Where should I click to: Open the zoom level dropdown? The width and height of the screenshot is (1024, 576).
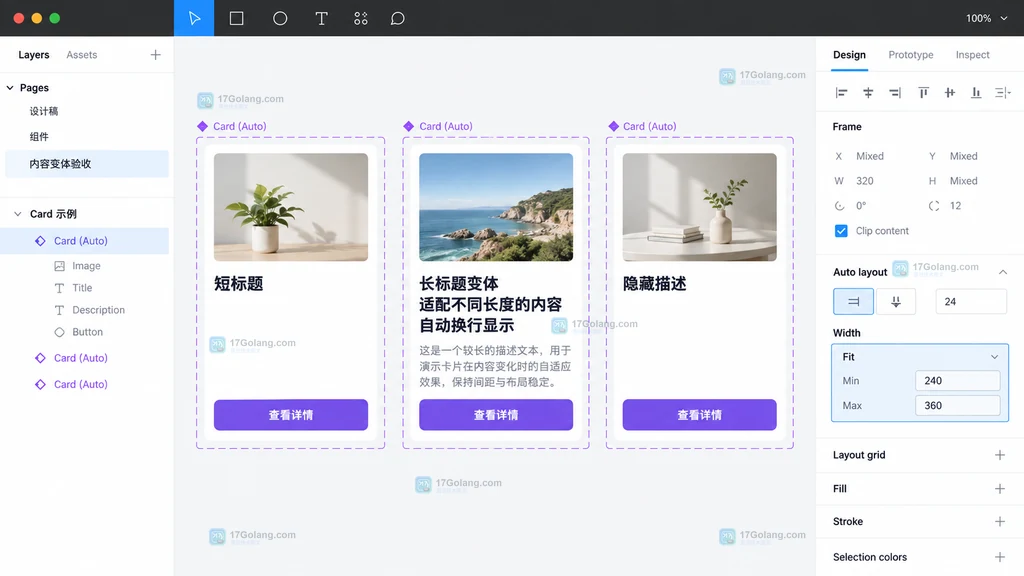coord(987,18)
